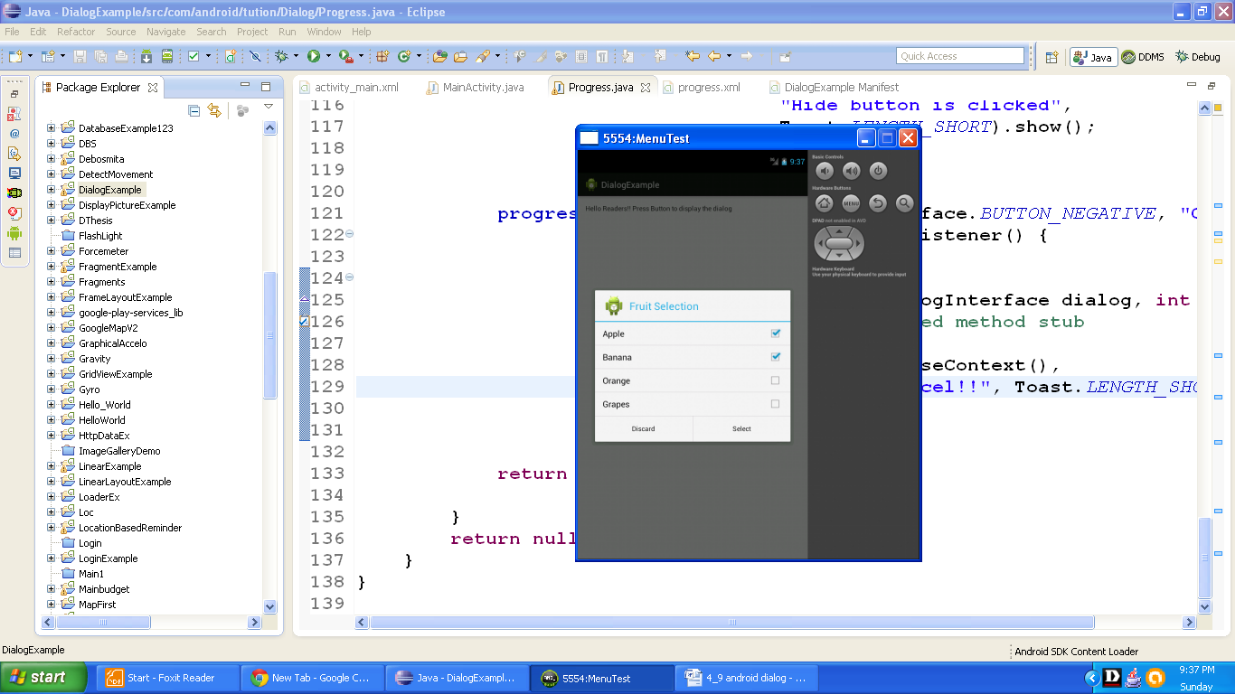Click Link with Editor icon in Package Explorer

(x=214, y=110)
